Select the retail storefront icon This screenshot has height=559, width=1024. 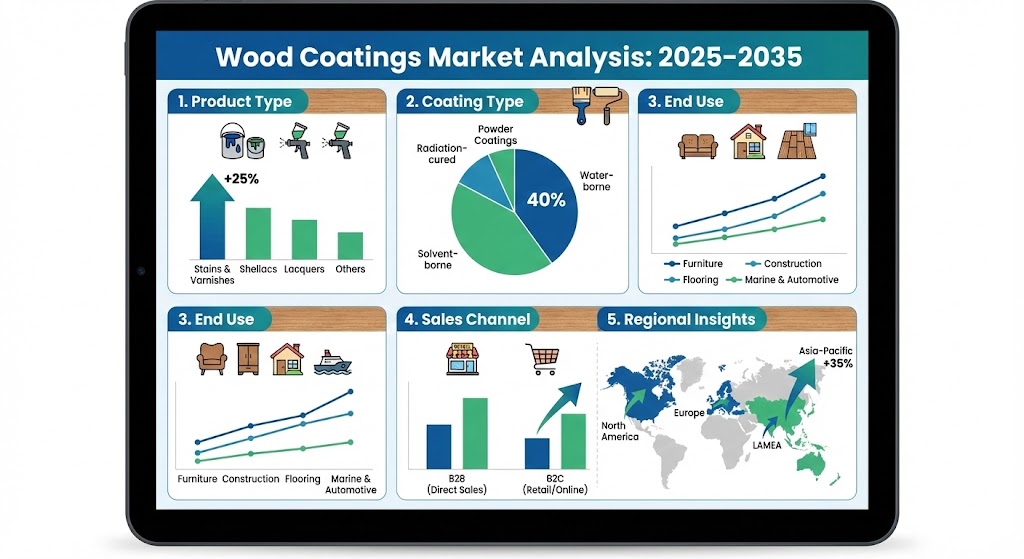461,358
